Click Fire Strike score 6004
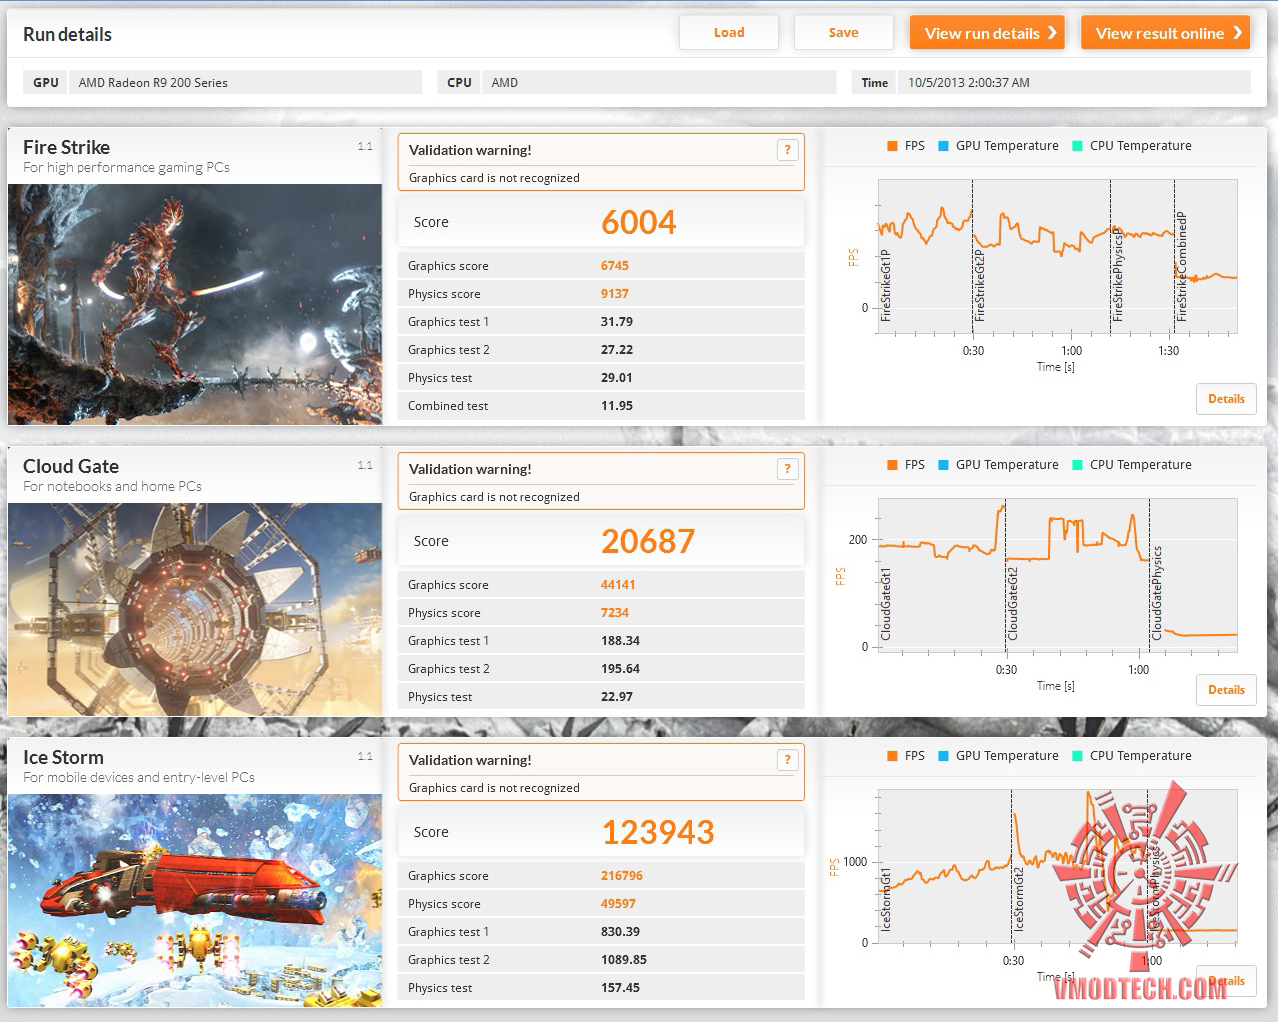Screen dimensions: 1278x1022 [638, 222]
